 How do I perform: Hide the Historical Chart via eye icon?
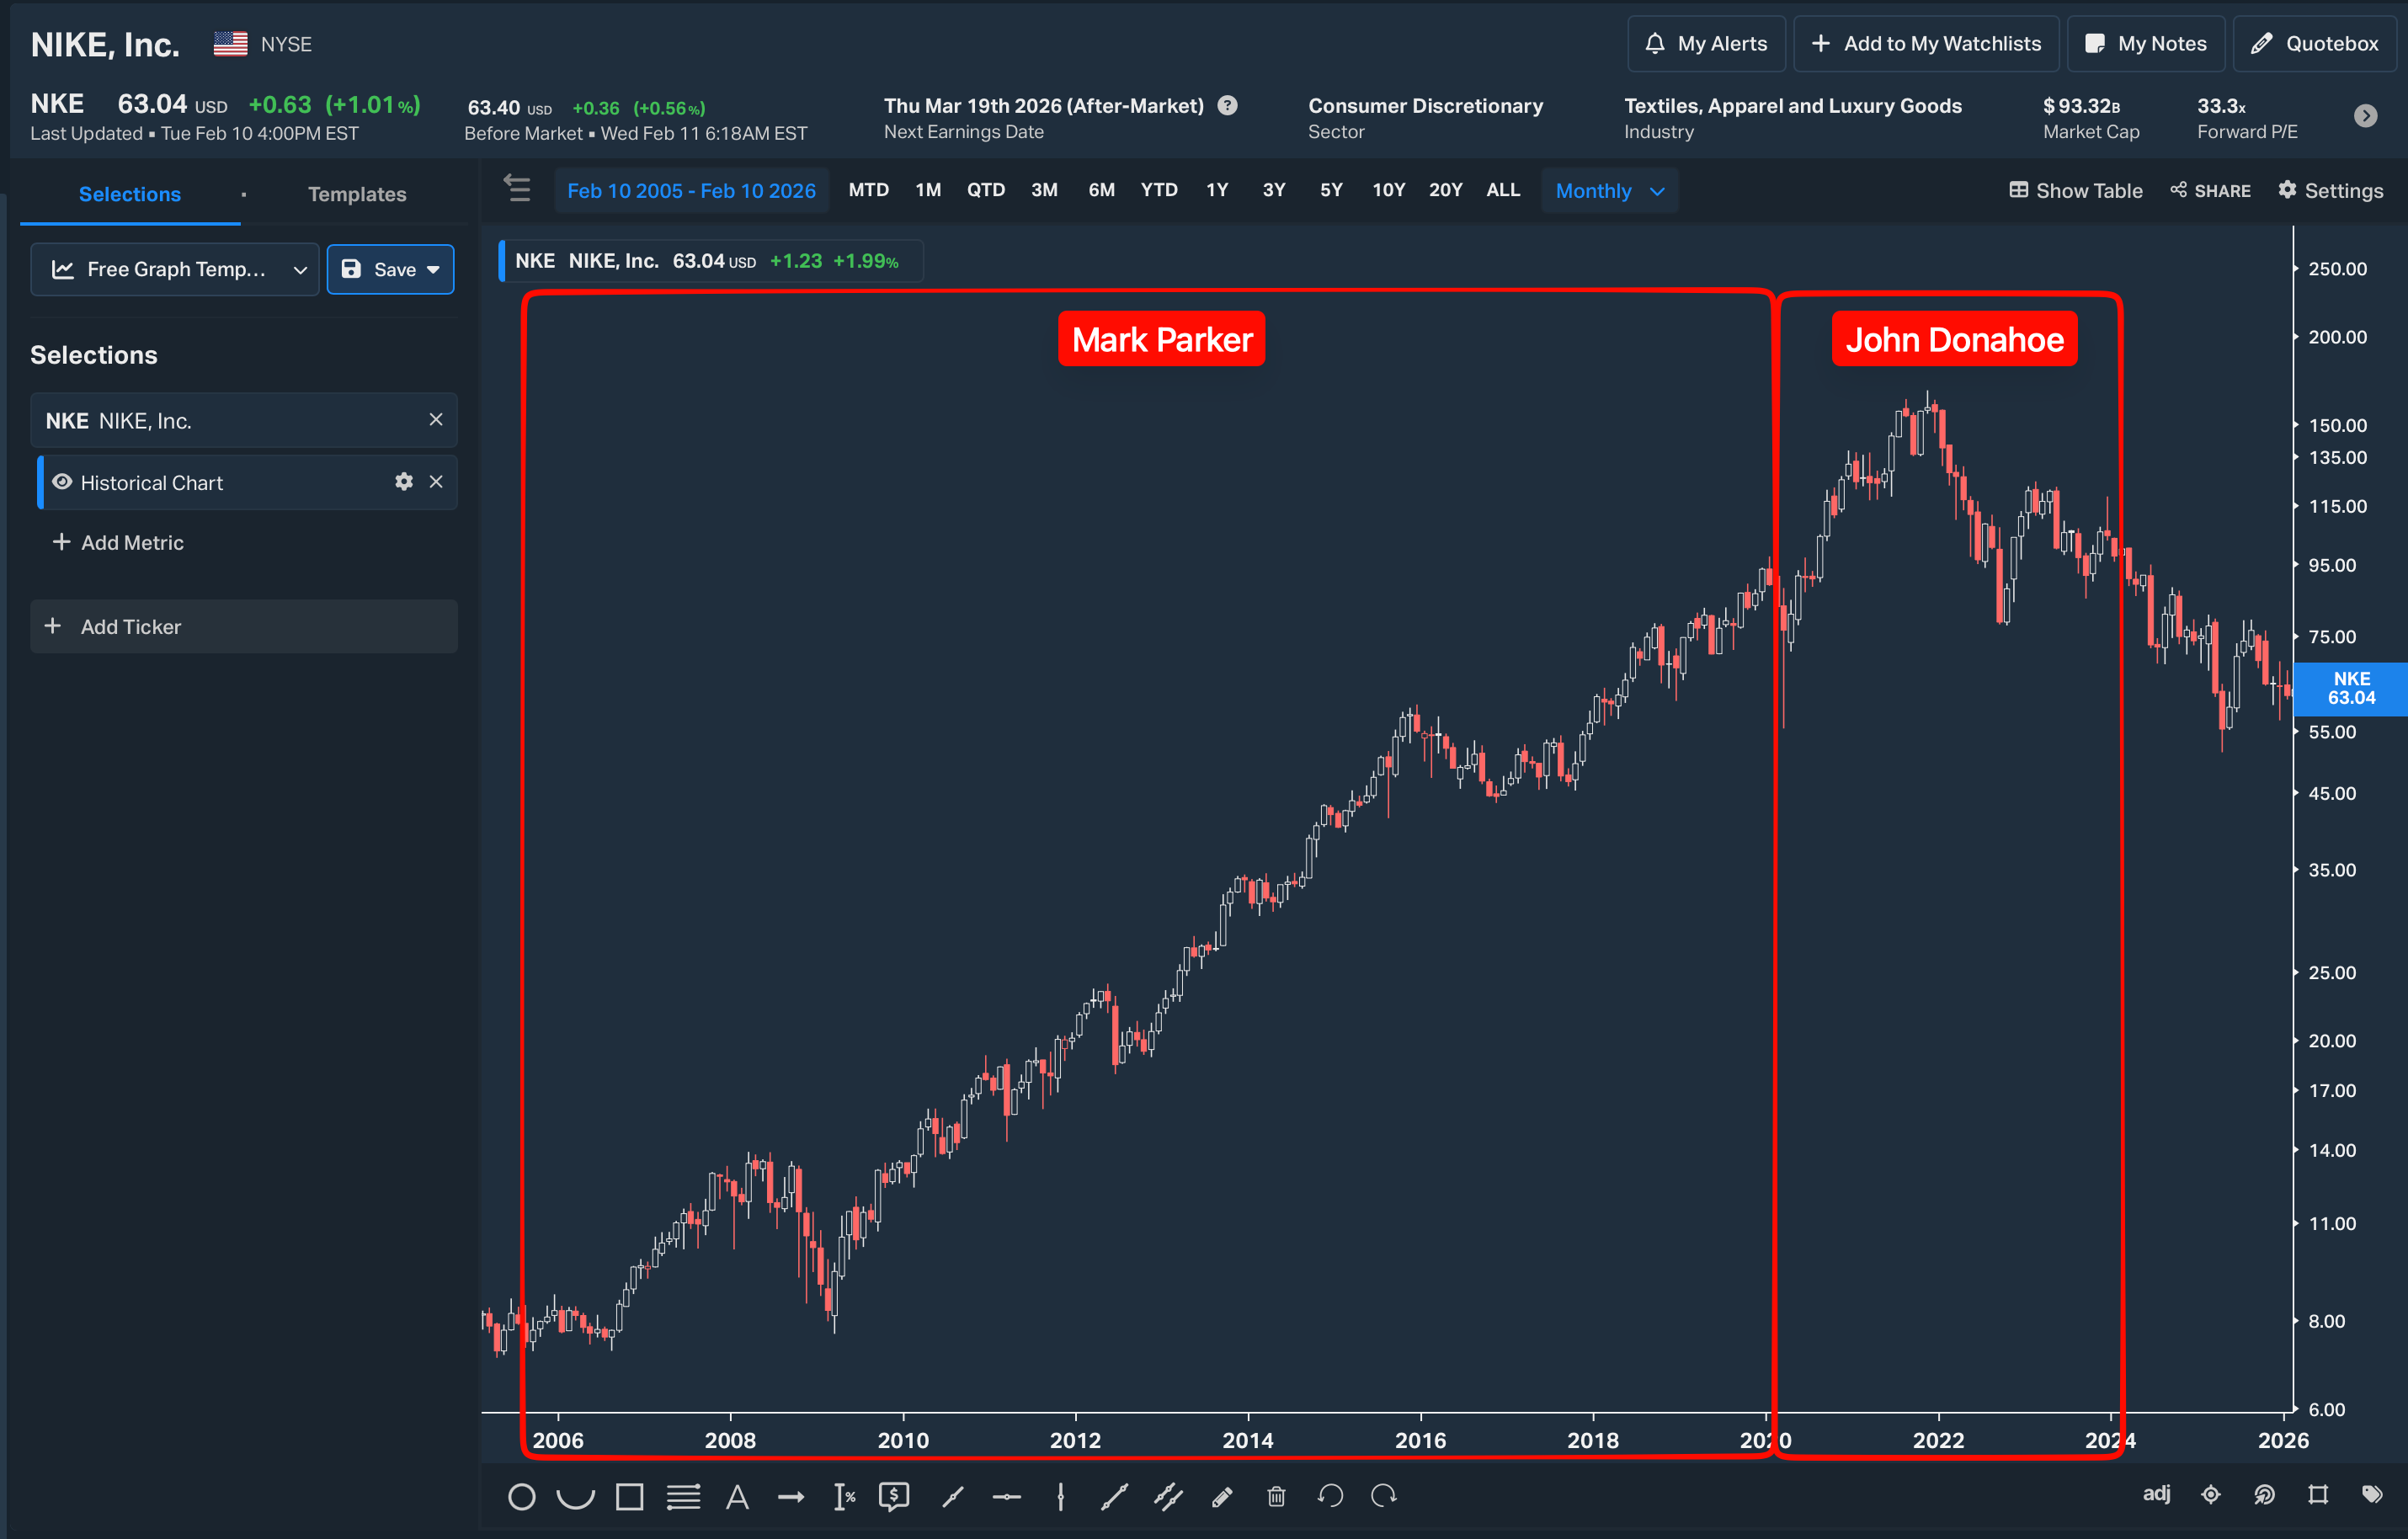(62, 482)
